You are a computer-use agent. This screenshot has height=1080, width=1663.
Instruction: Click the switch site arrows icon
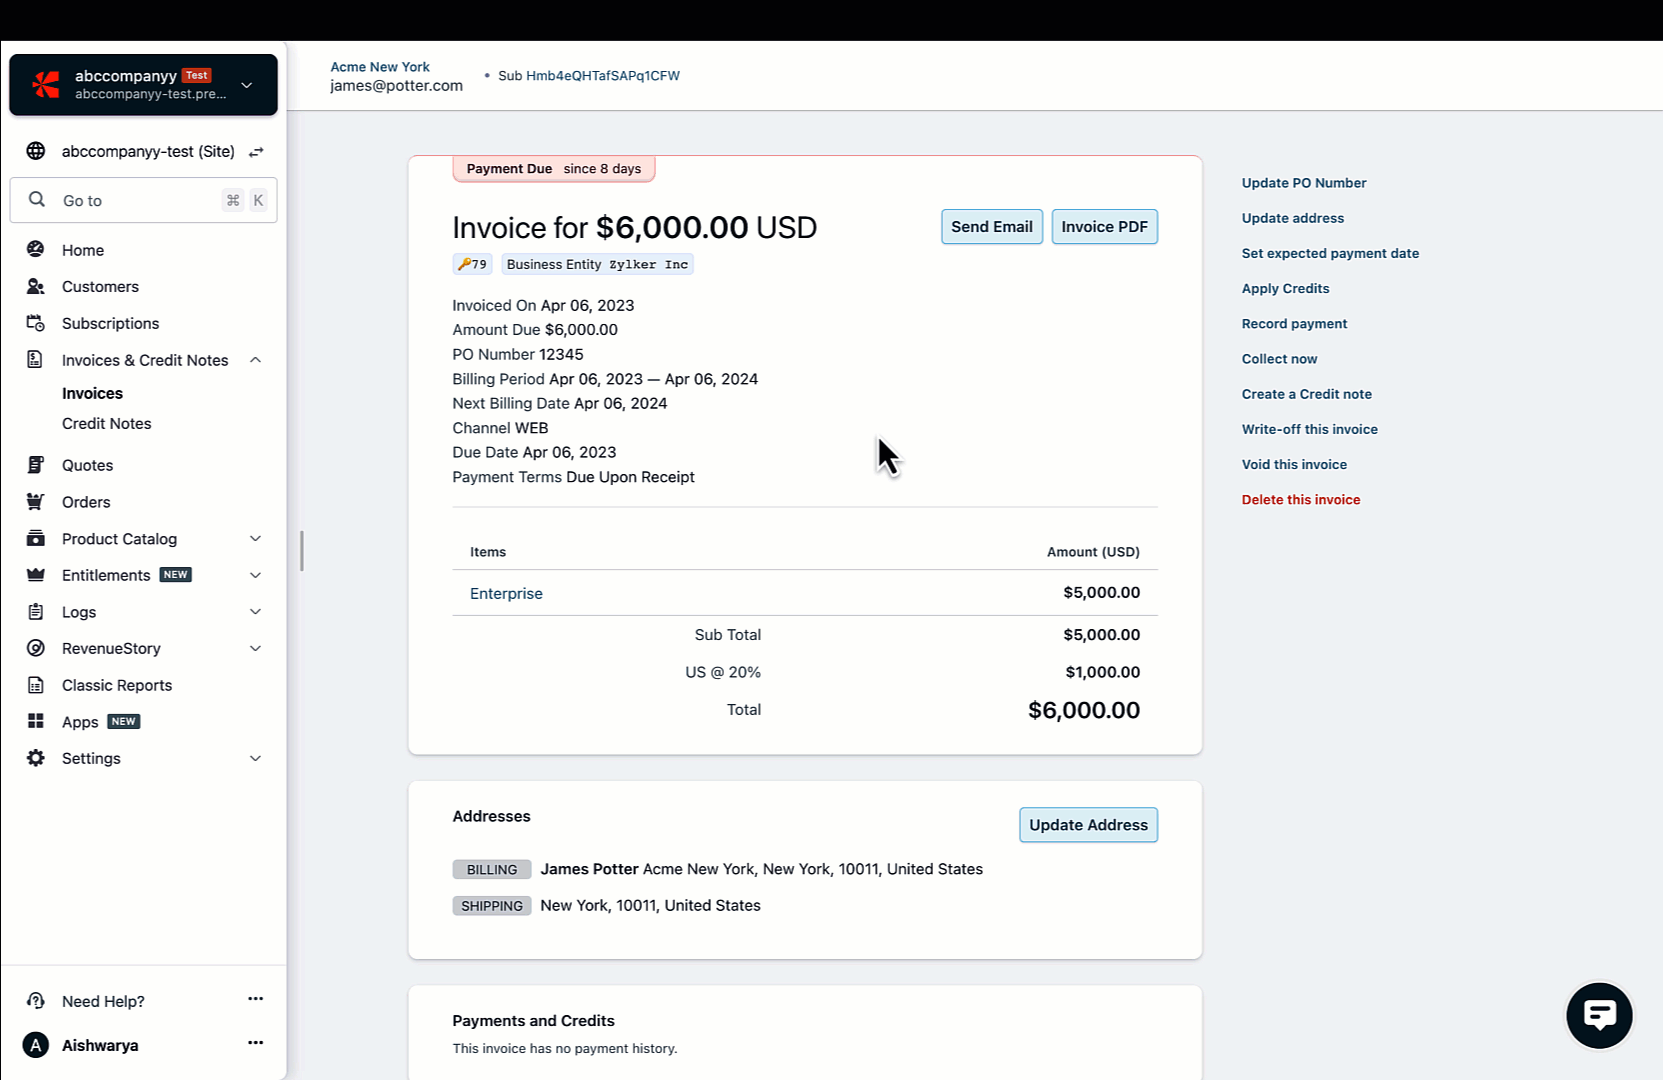[x=256, y=152]
